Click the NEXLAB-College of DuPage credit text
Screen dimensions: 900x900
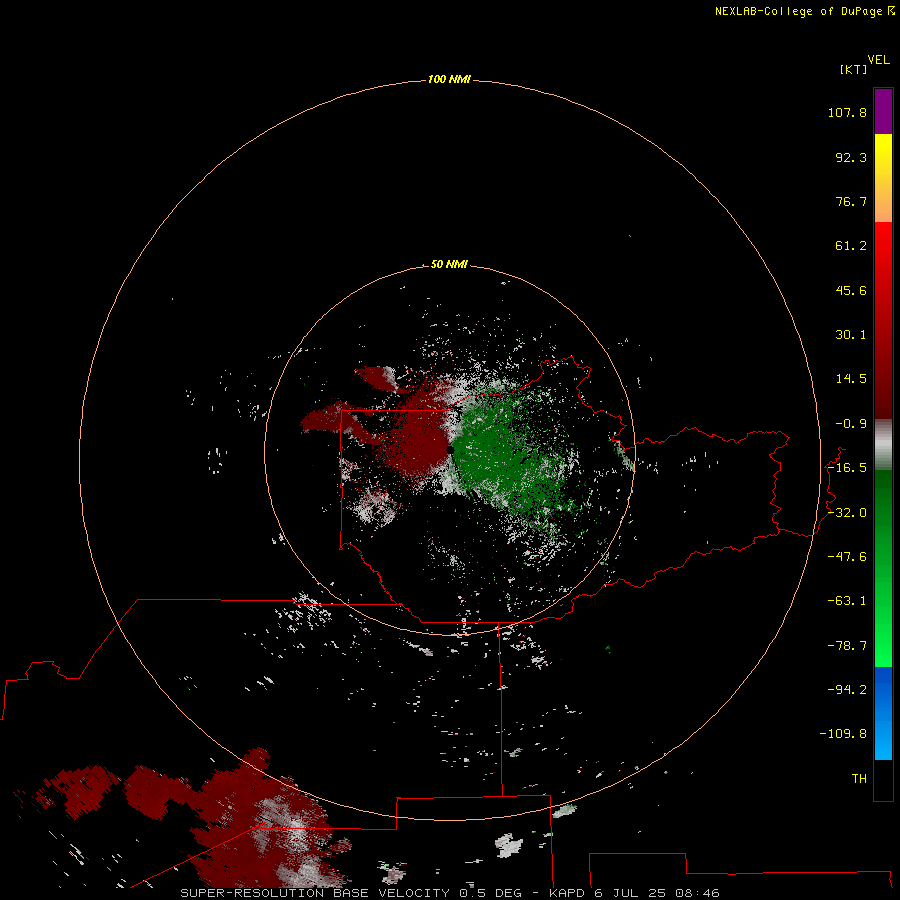(800, 11)
